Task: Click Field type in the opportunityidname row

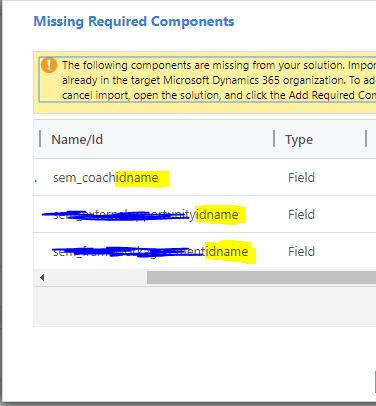Action: tap(301, 214)
